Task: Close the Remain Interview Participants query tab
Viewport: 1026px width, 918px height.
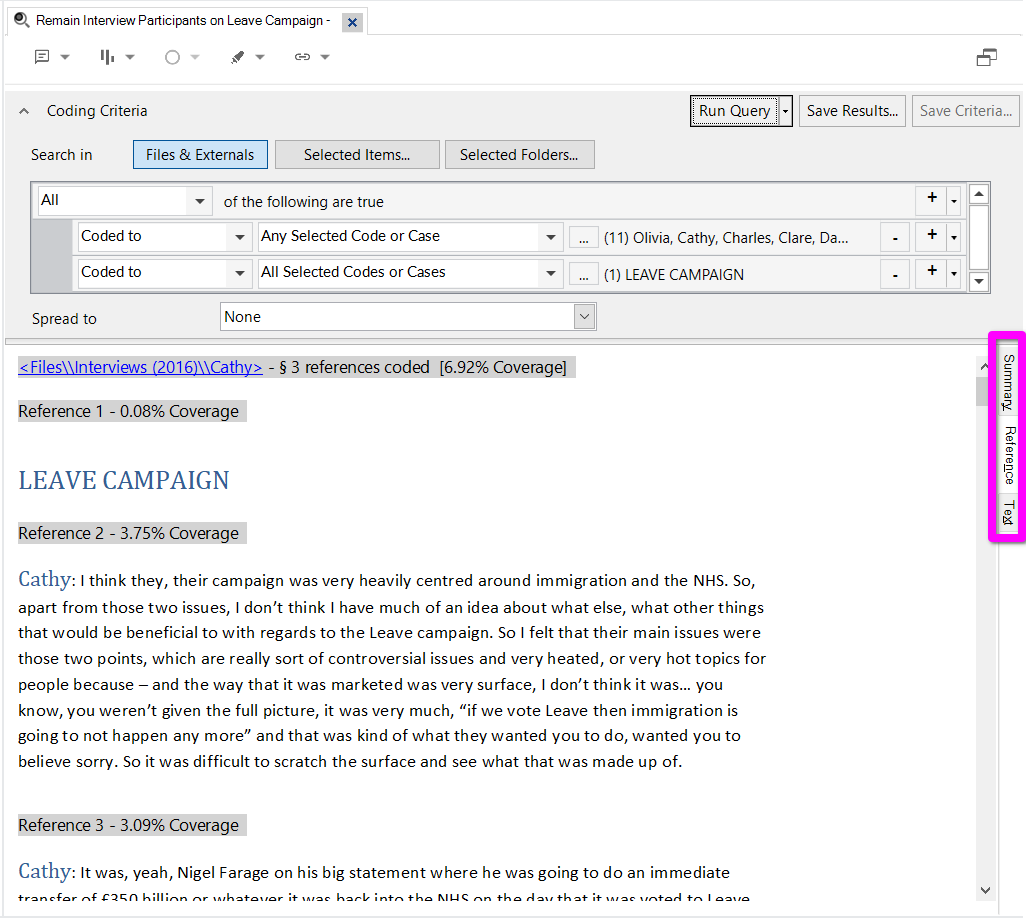Action: [x=352, y=22]
